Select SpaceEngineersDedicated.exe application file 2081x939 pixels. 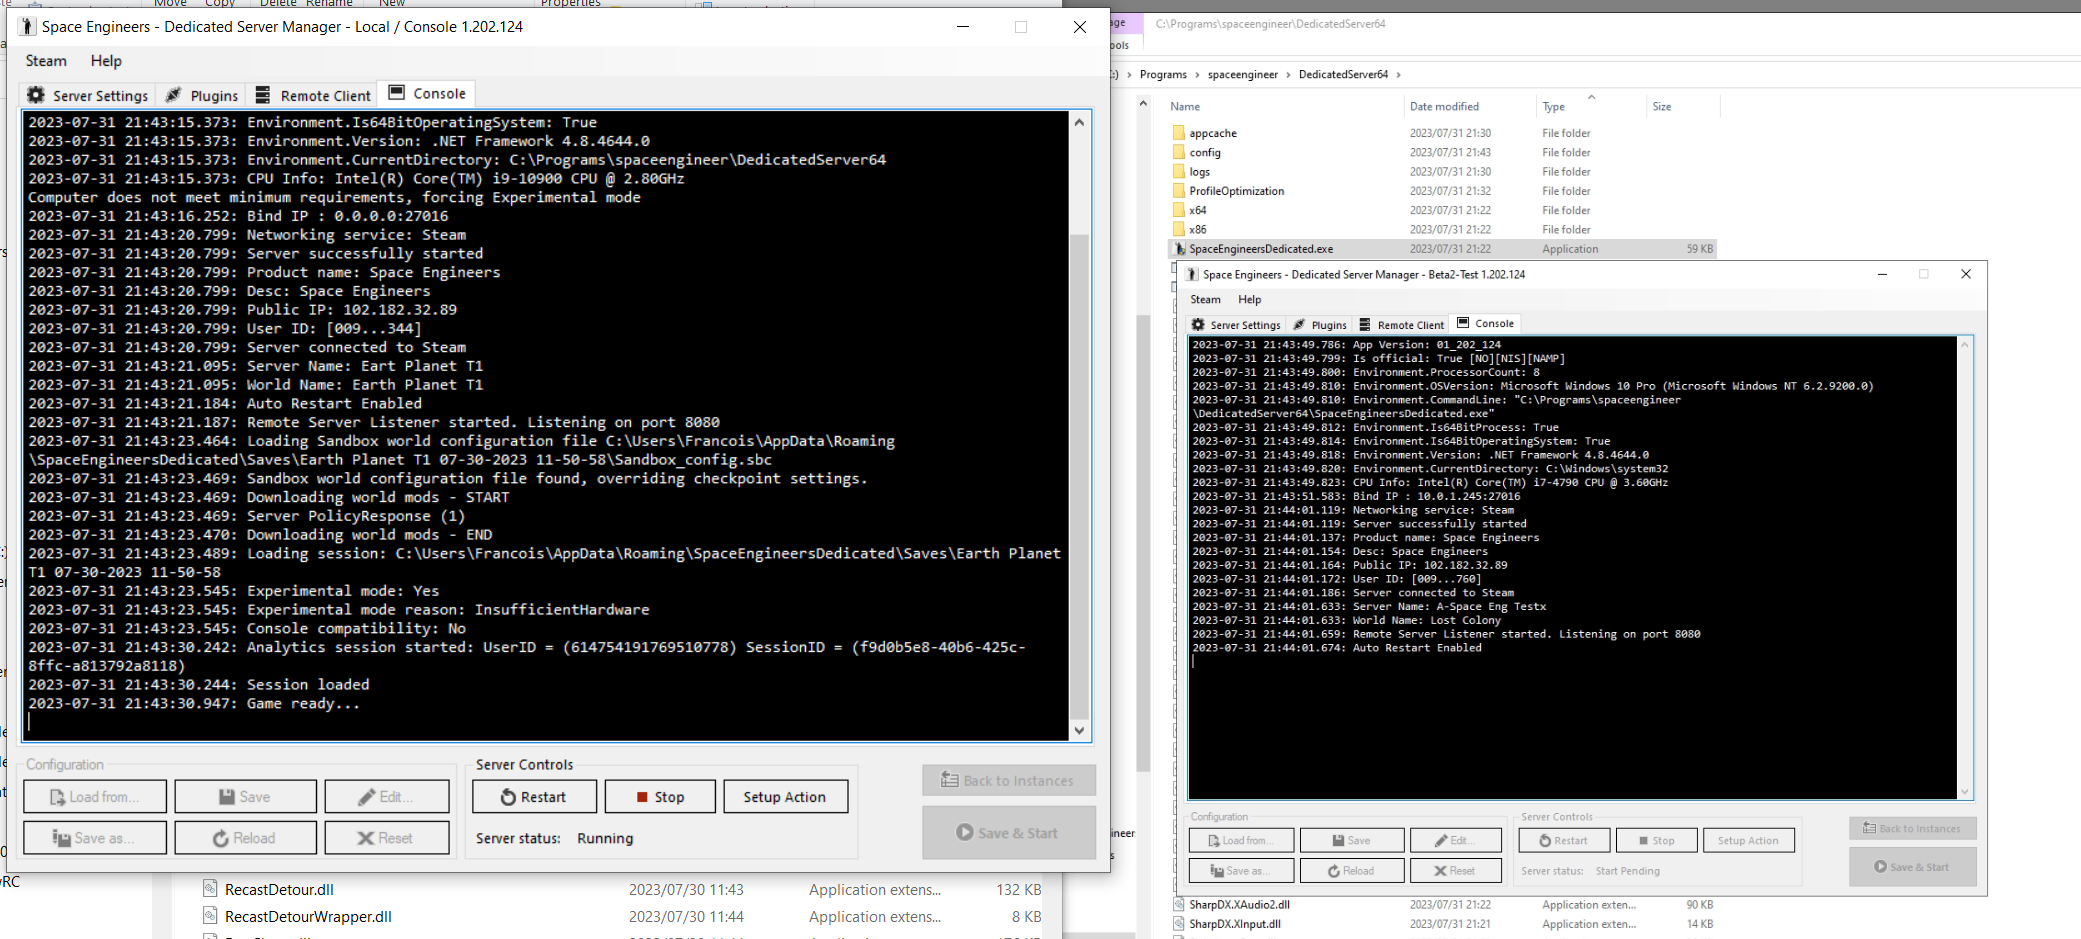pos(1260,249)
